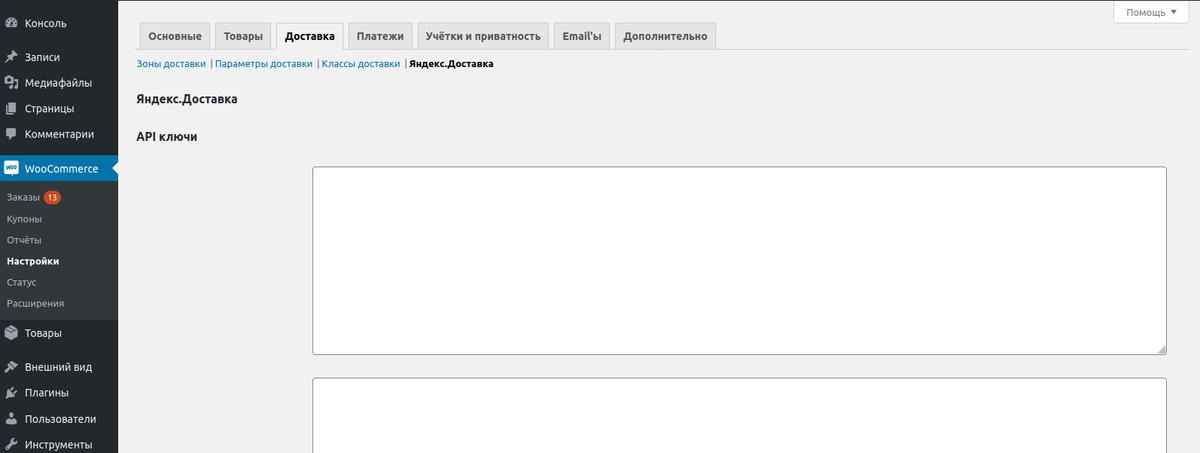Open Купоны in the WooCommerce submenu
This screenshot has height=453, width=1200.
pos(24,218)
